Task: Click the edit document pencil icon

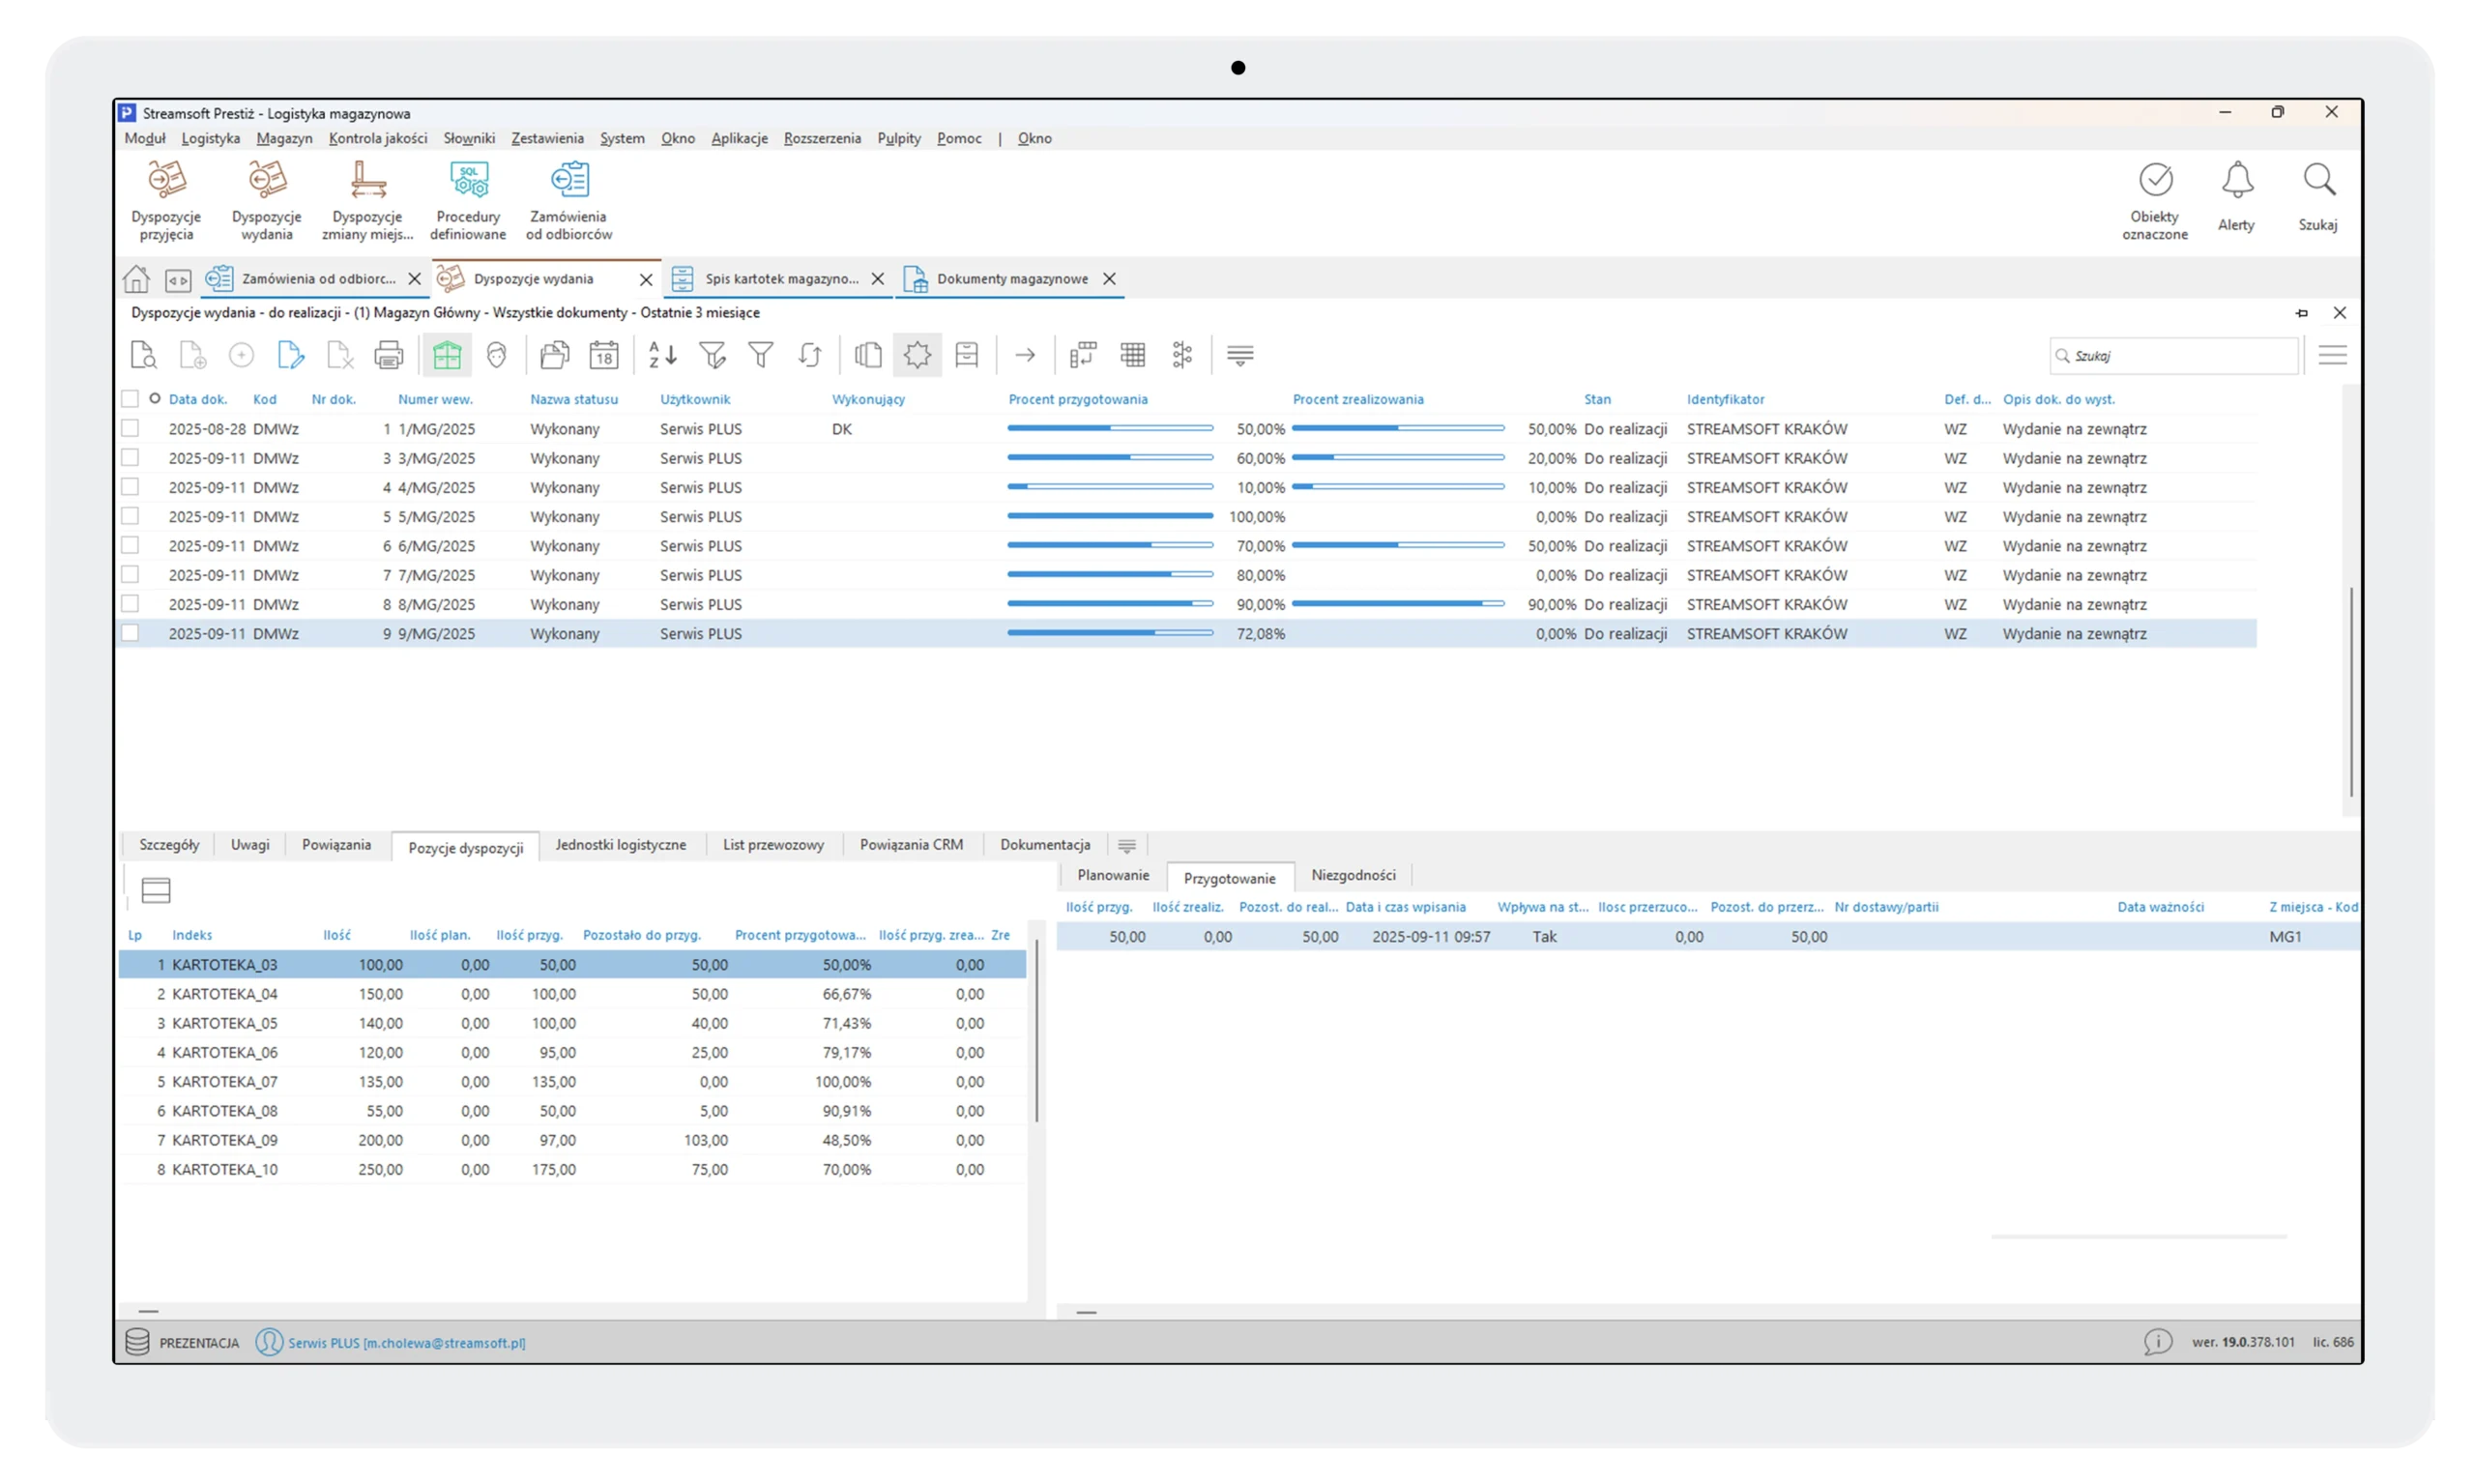Action: click(x=290, y=355)
